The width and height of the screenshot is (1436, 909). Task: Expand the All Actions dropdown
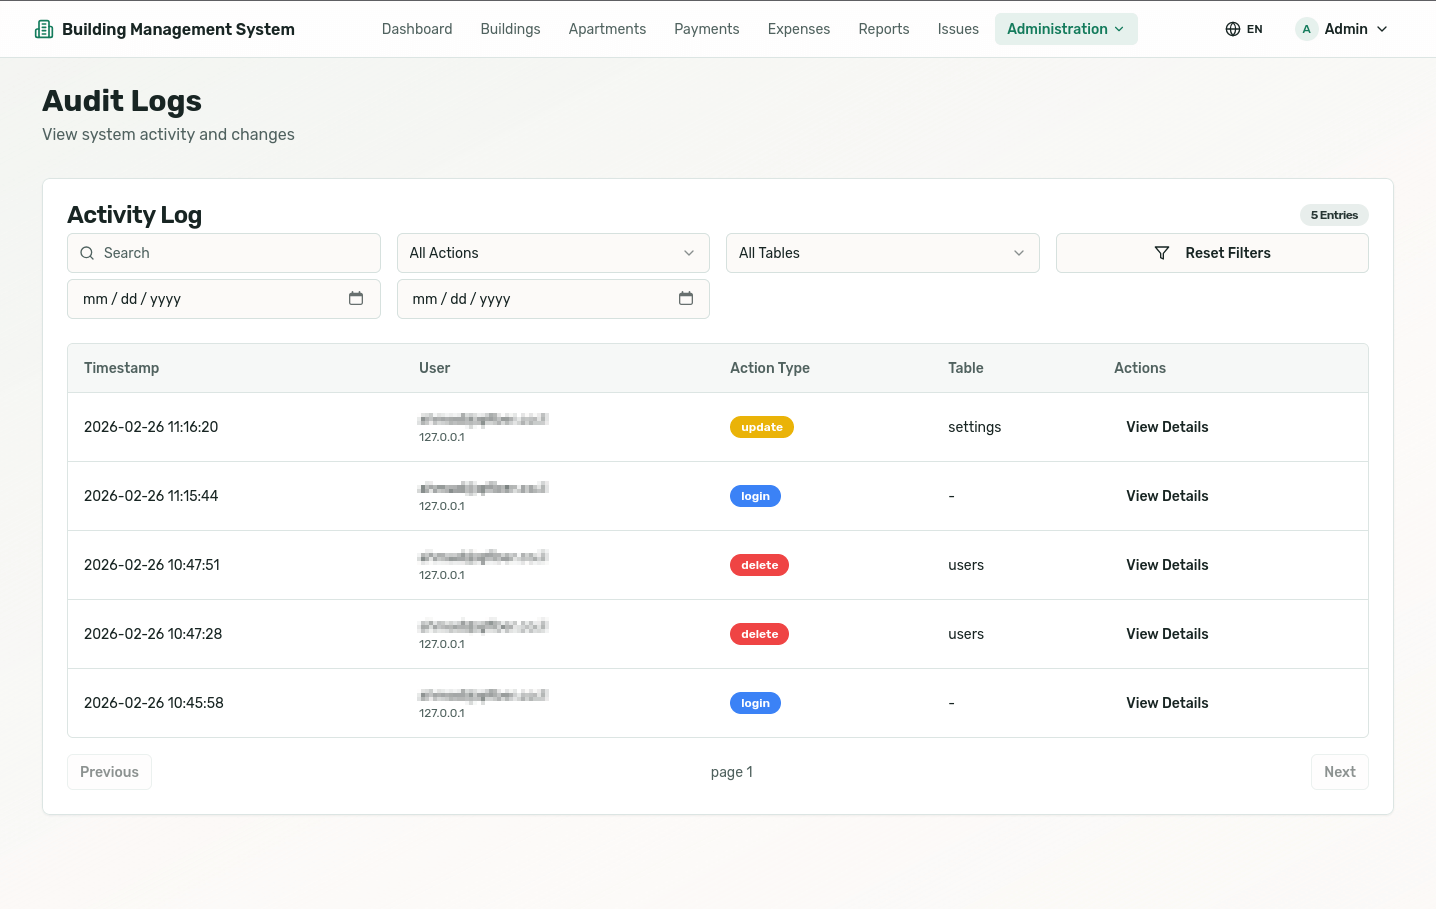pyautogui.click(x=553, y=253)
